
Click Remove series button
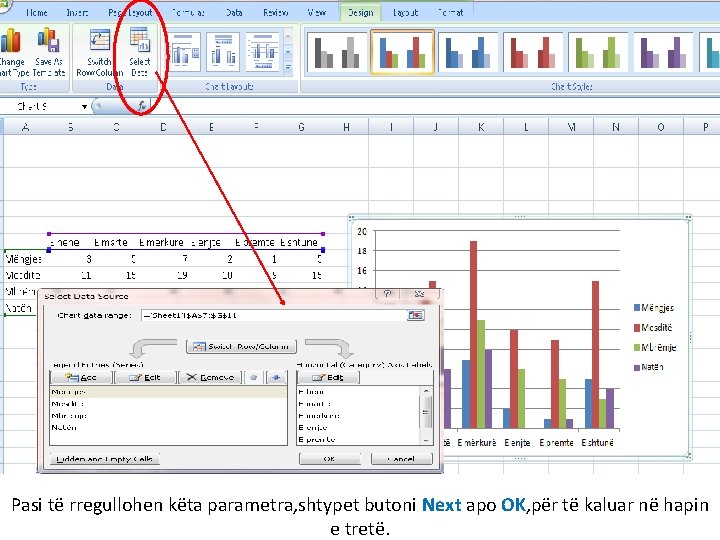[x=210, y=377]
